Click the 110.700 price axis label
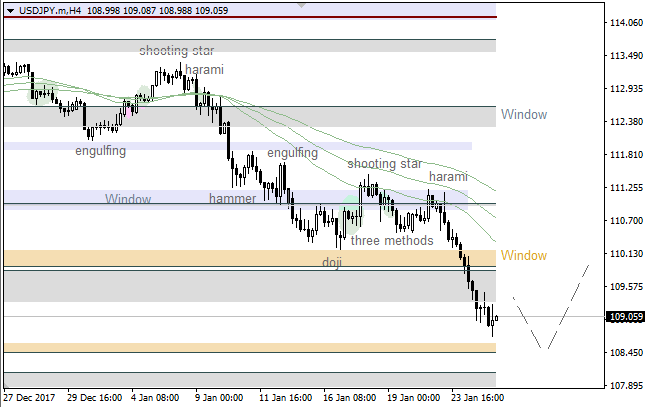This screenshot has width=645, height=407. click(626, 221)
